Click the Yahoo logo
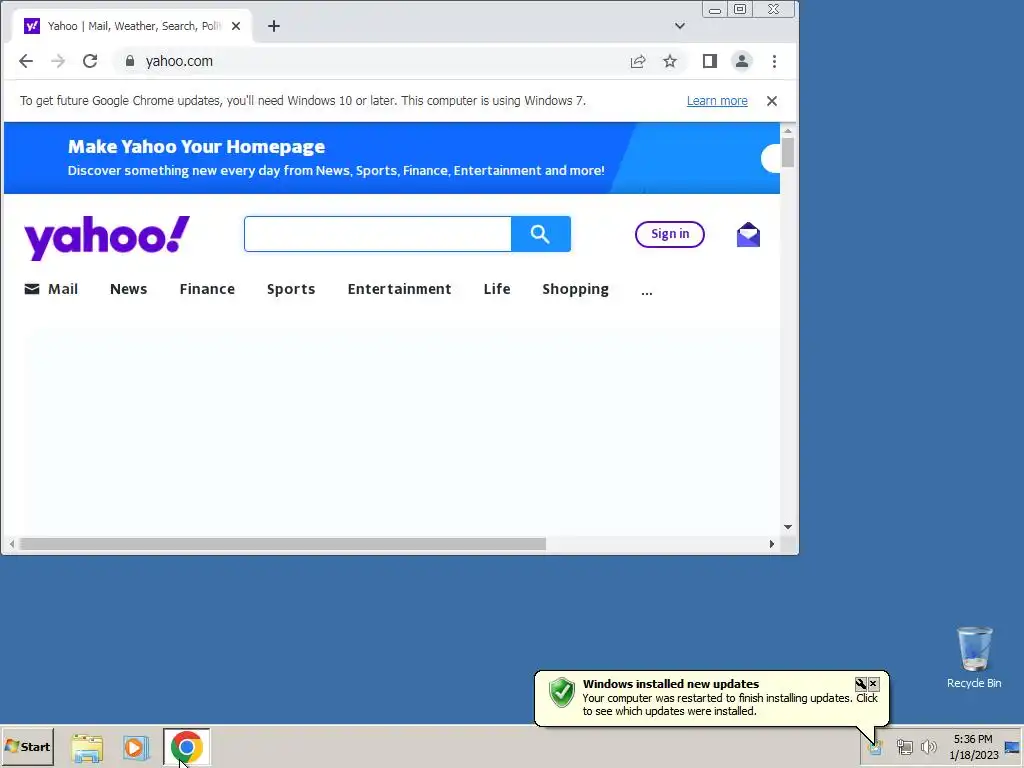This screenshot has height=768, width=1024. click(x=107, y=237)
